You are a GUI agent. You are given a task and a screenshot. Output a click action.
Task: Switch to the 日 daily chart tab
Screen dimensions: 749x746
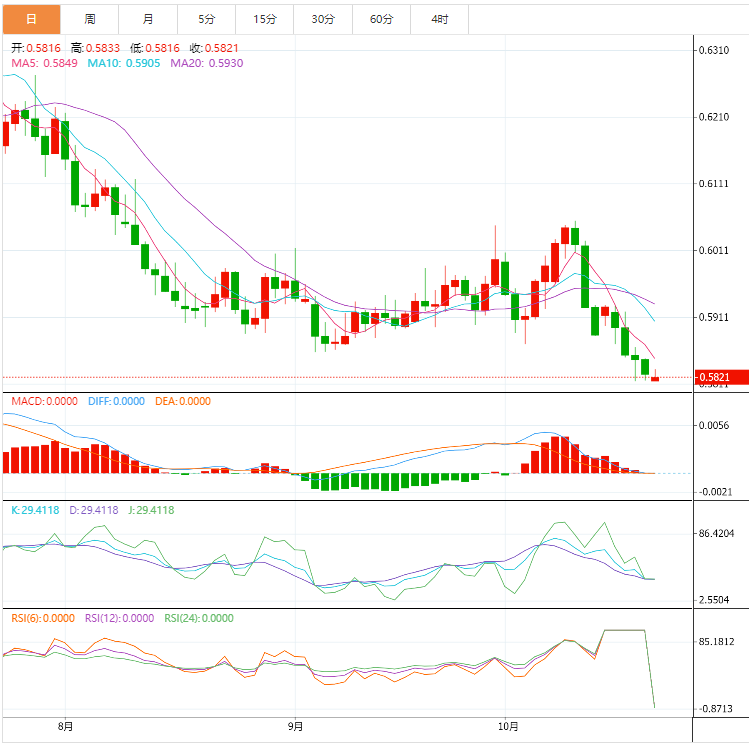point(31,19)
